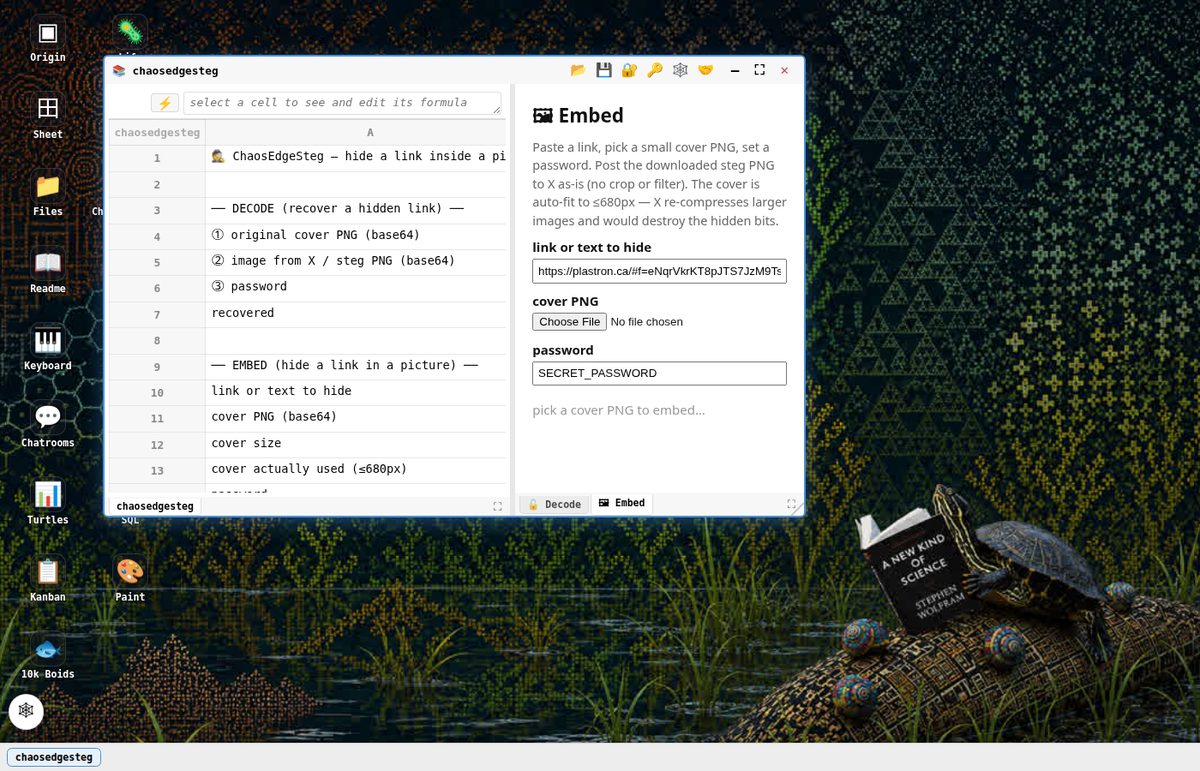Select the recovered cell
Screen dimensions: 1200x771
click(356, 314)
